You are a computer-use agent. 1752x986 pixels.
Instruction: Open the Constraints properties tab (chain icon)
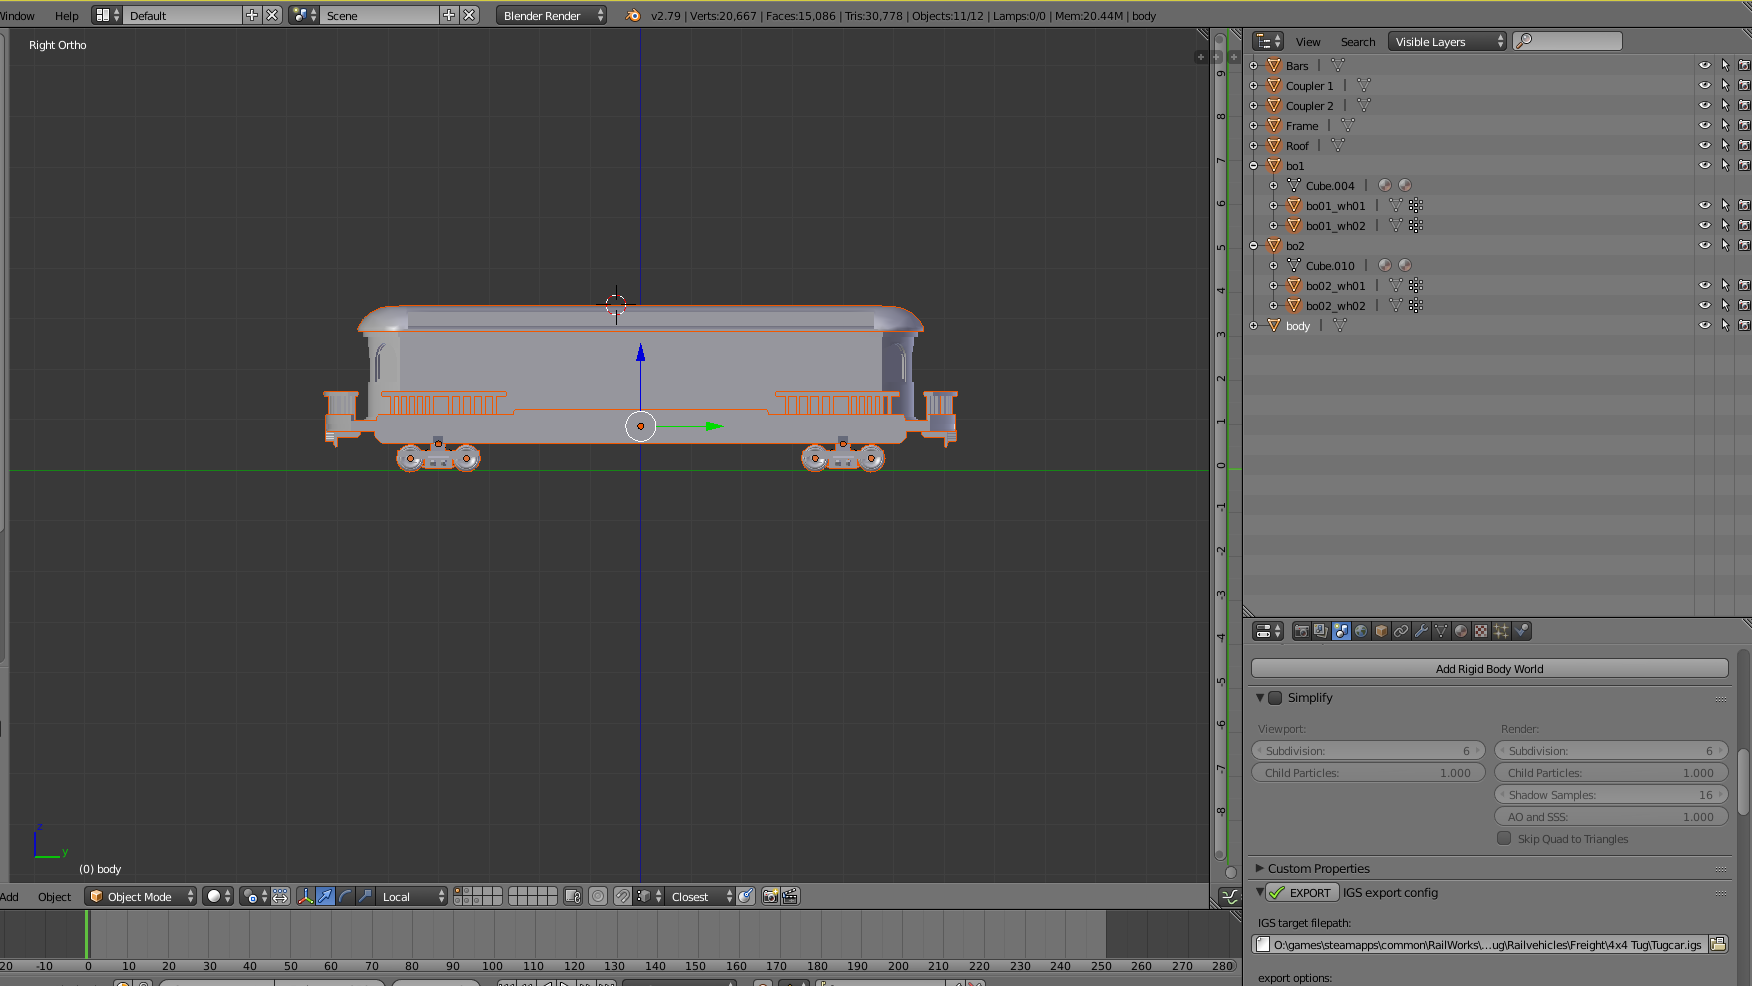[x=1401, y=631]
